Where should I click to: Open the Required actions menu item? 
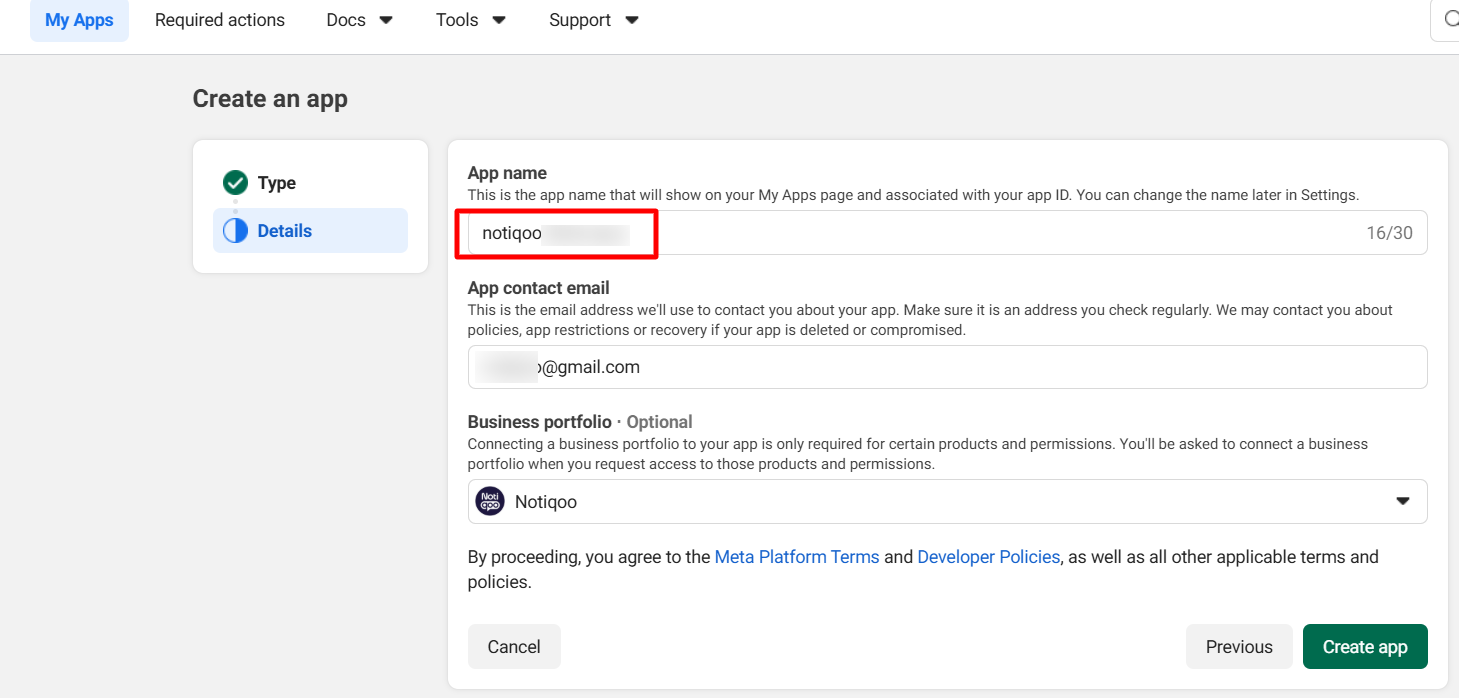(219, 19)
